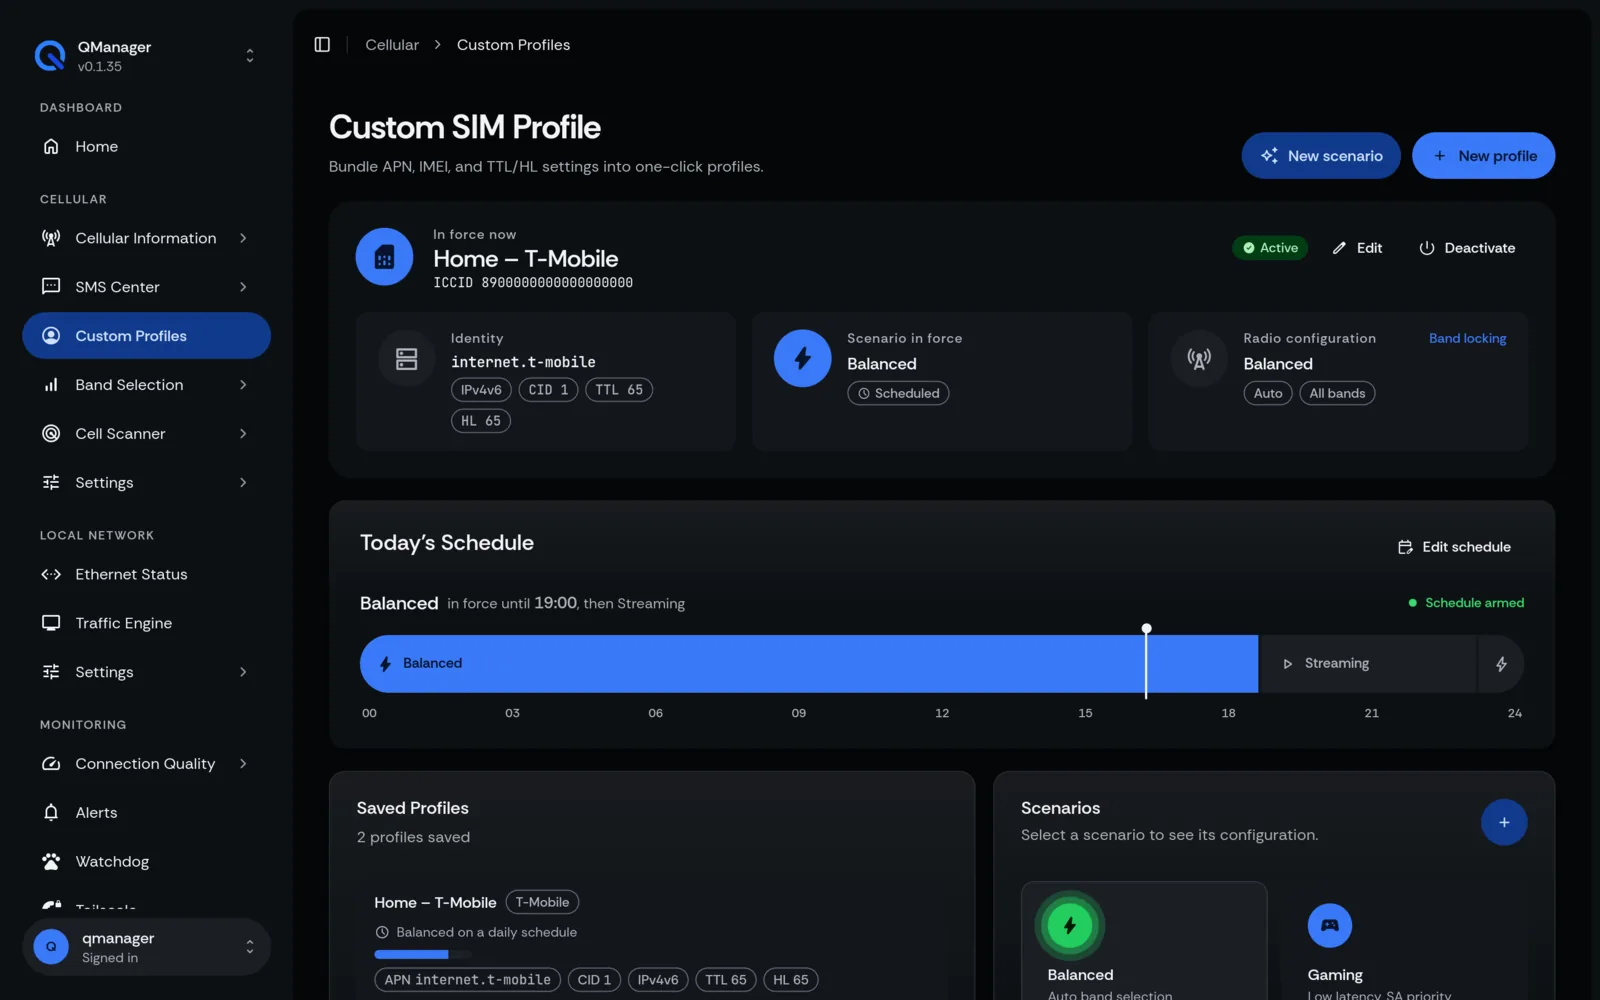Select the Balanced scenario card
The height and width of the screenshot is (1000, 1600).
pyautogui.click(x=1144, y=941)
